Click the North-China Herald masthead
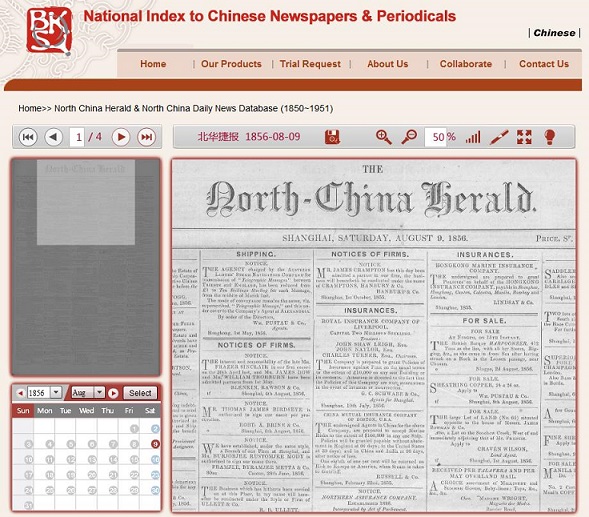 [x=371, y=199]
